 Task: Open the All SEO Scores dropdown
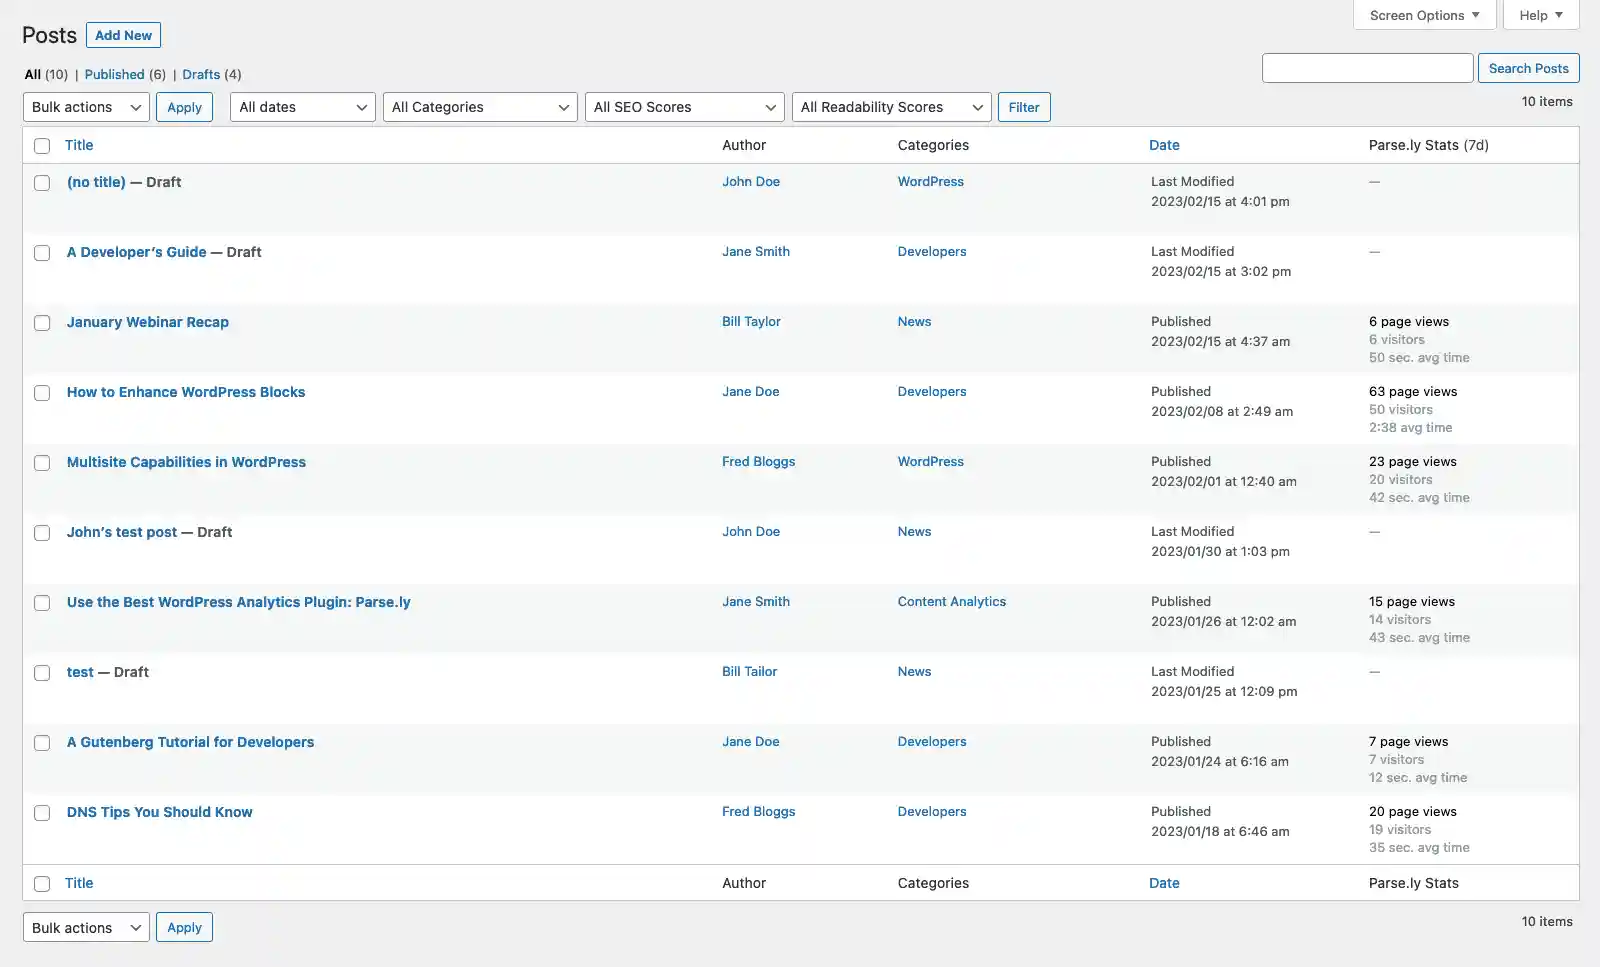point(683,107)
